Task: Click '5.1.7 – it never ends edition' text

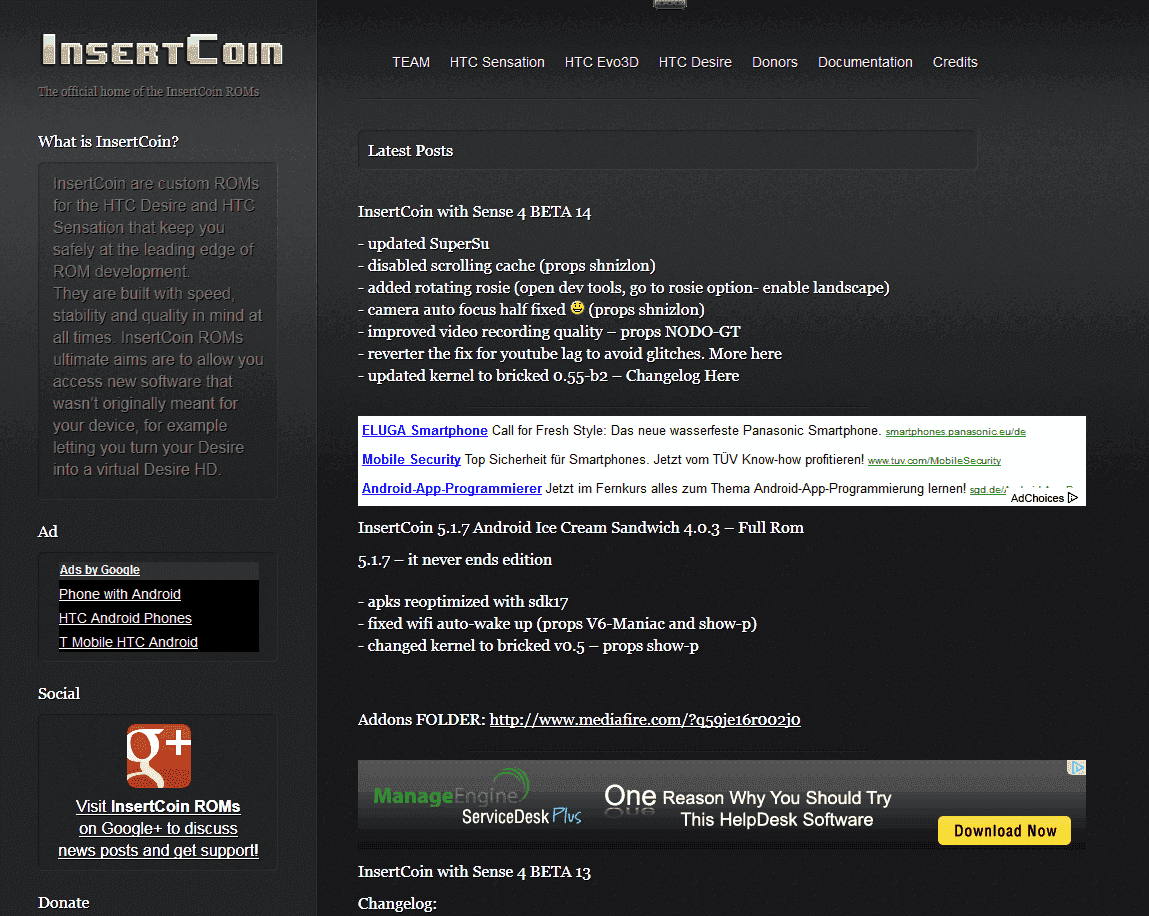Action: coord(455,560)
